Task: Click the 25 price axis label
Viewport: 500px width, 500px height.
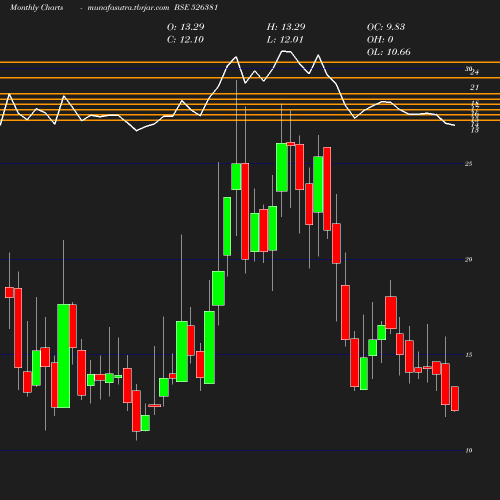Action: [x=469, y=164]
